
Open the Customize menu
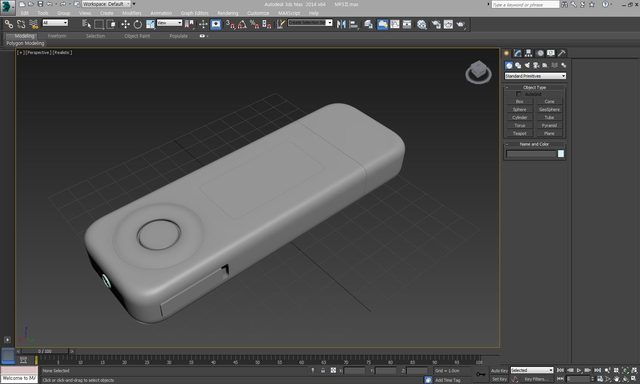click(258, 13)
